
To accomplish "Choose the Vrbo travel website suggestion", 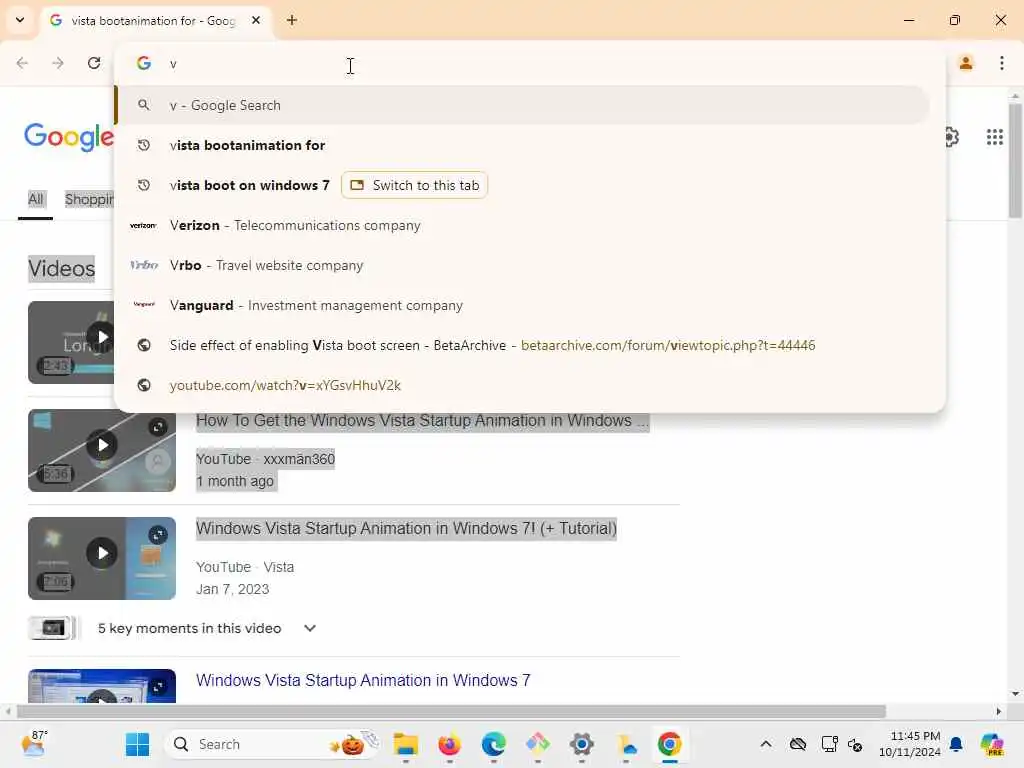I will point(522,265).
